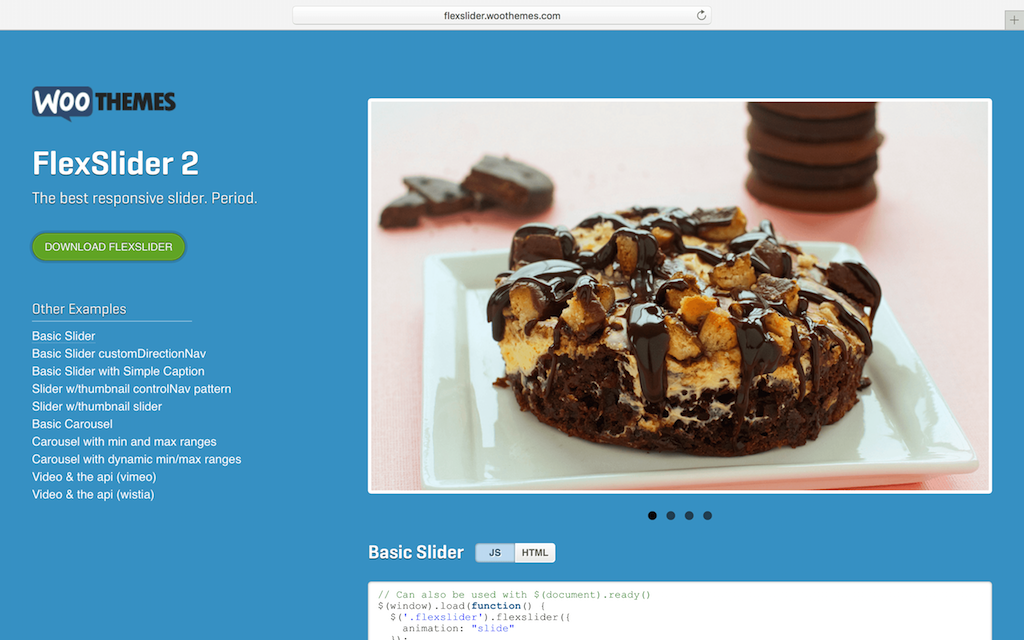The image size is (1024, 640).
Task: Open a new tab with the plus button
Action: pos(1014,20)
